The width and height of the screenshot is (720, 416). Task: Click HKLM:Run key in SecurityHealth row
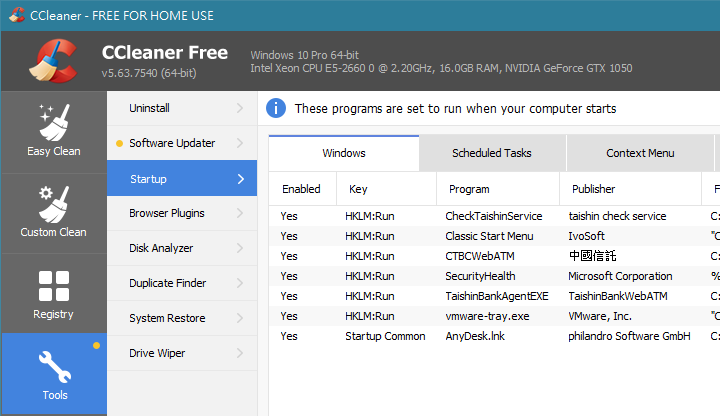pyautogui.click(x=370, y=276)
